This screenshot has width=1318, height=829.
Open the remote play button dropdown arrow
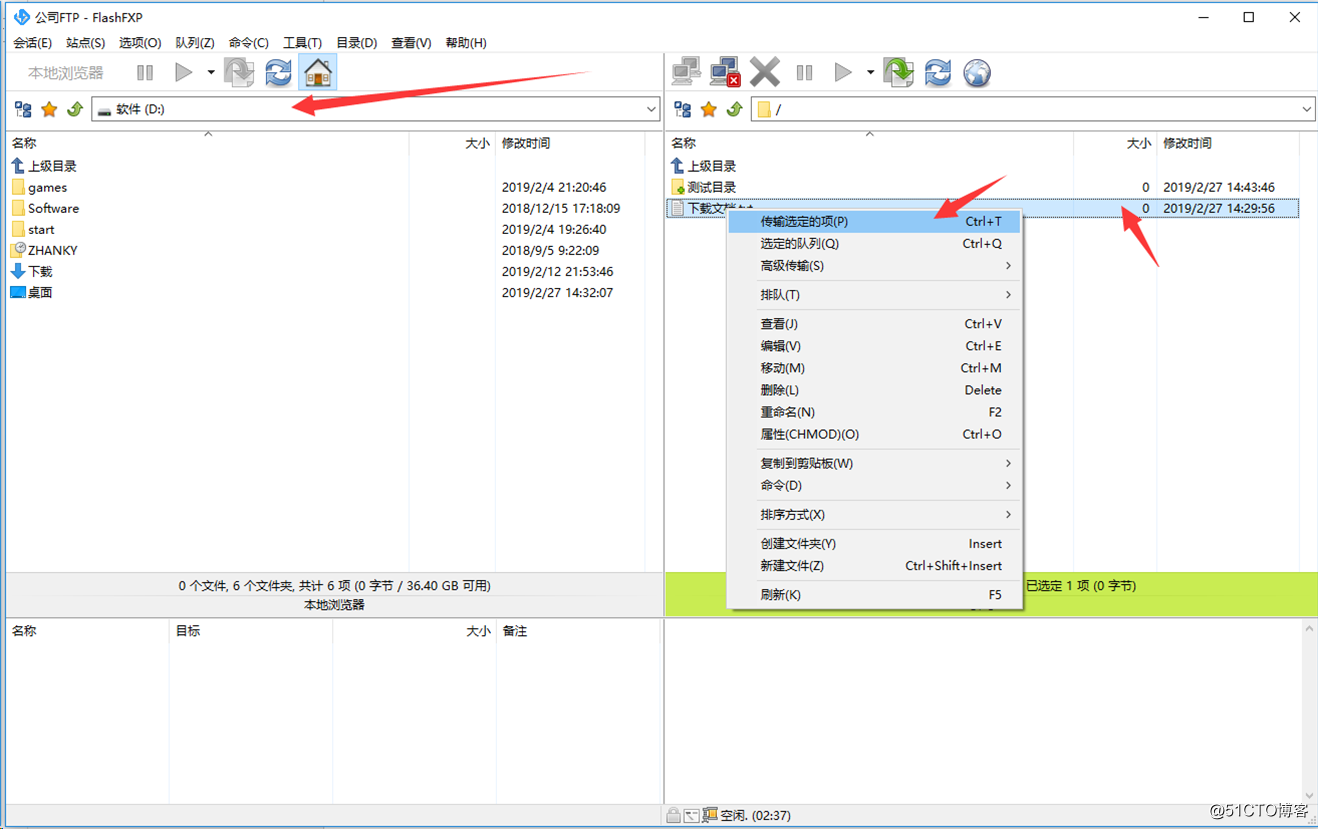(870, 72)
